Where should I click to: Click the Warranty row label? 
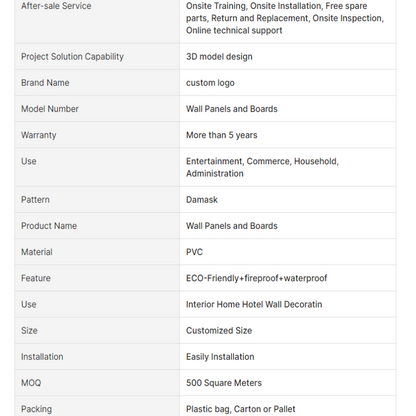click(x=39, y=135)
